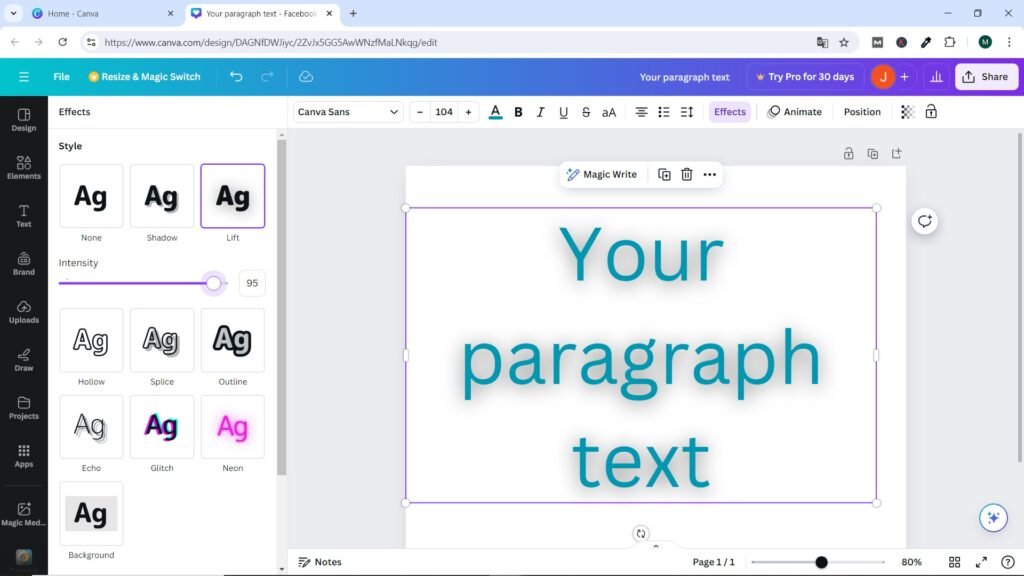Open the File menu
Viewport: 1024px width, 576px height.
(x=61, y=76)
